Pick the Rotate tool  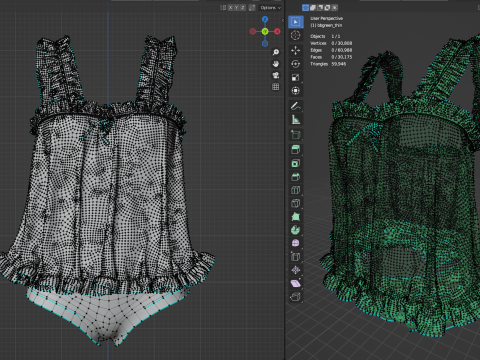[295, 64]
